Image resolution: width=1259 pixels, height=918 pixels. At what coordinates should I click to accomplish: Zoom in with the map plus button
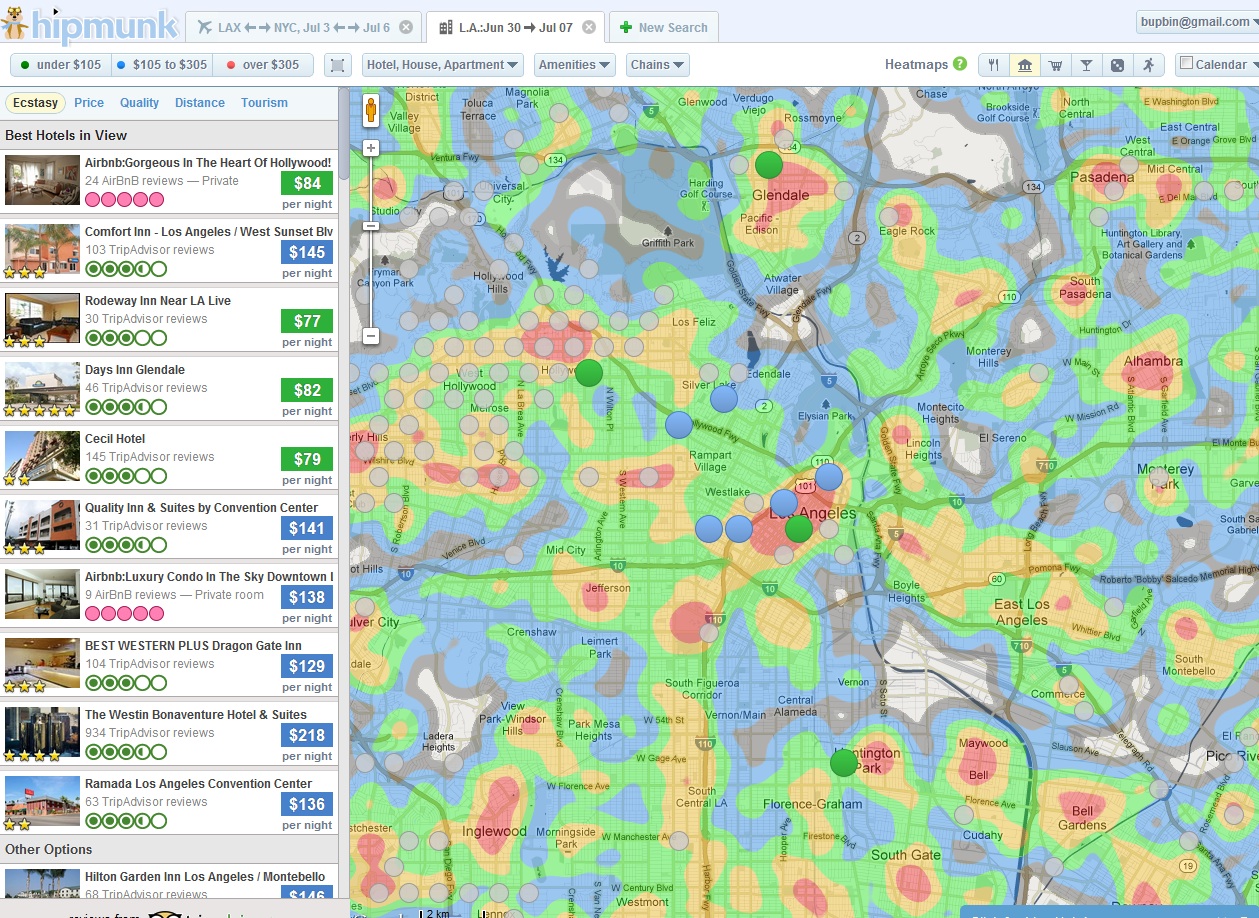point(371,148)
